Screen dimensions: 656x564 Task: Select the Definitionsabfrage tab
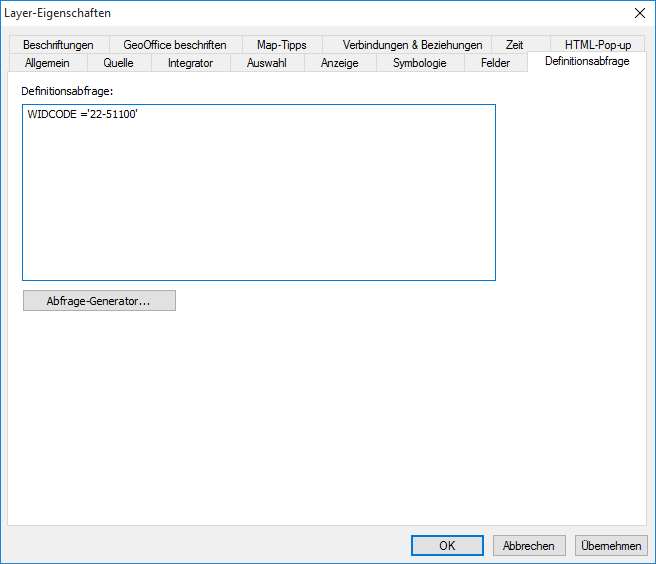587,62
